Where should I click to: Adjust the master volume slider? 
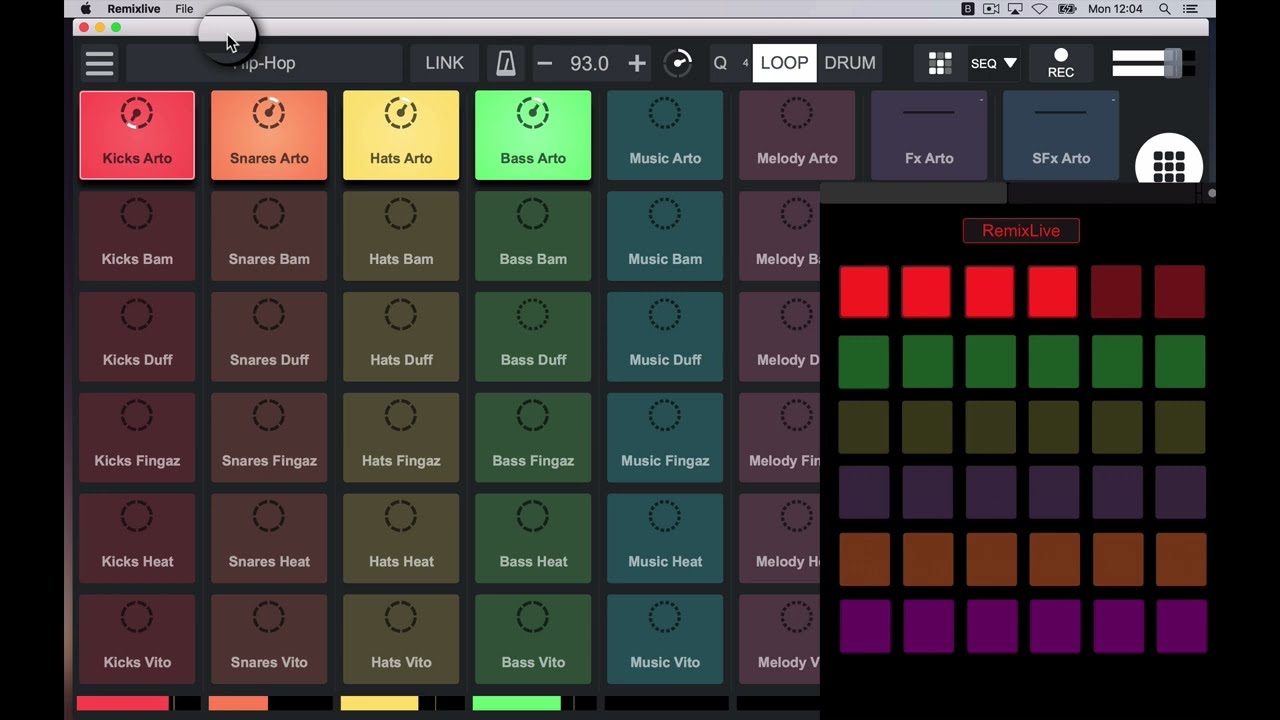[x=1153, y=63]
